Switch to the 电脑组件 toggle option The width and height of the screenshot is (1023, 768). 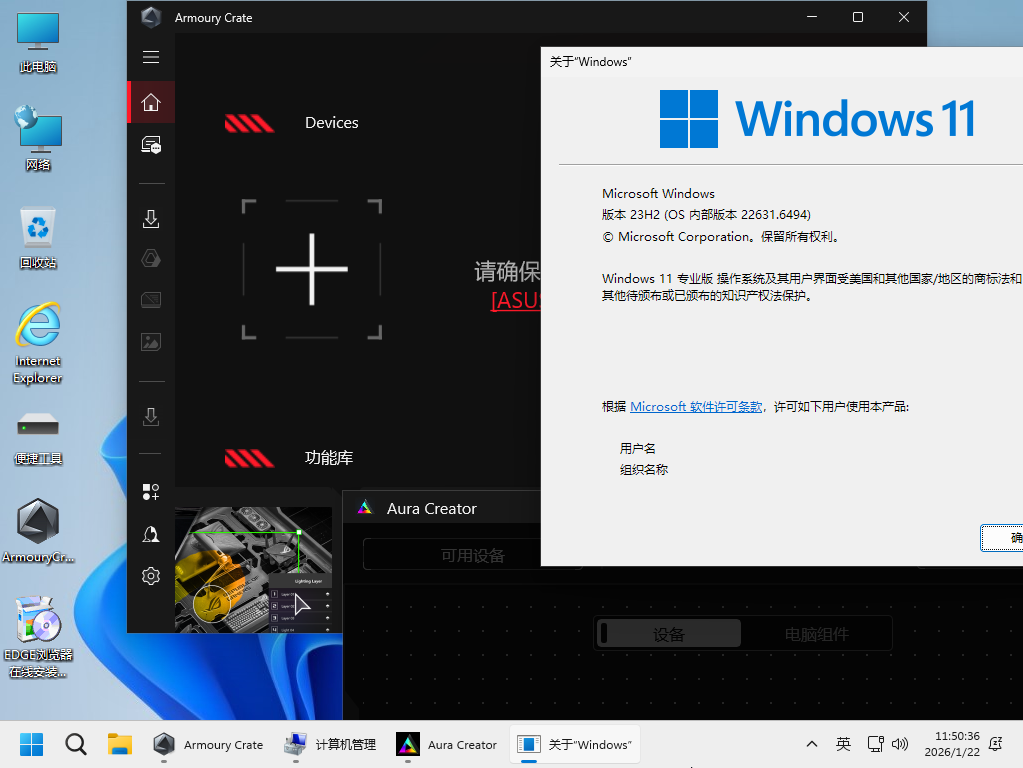click(816, 634)
